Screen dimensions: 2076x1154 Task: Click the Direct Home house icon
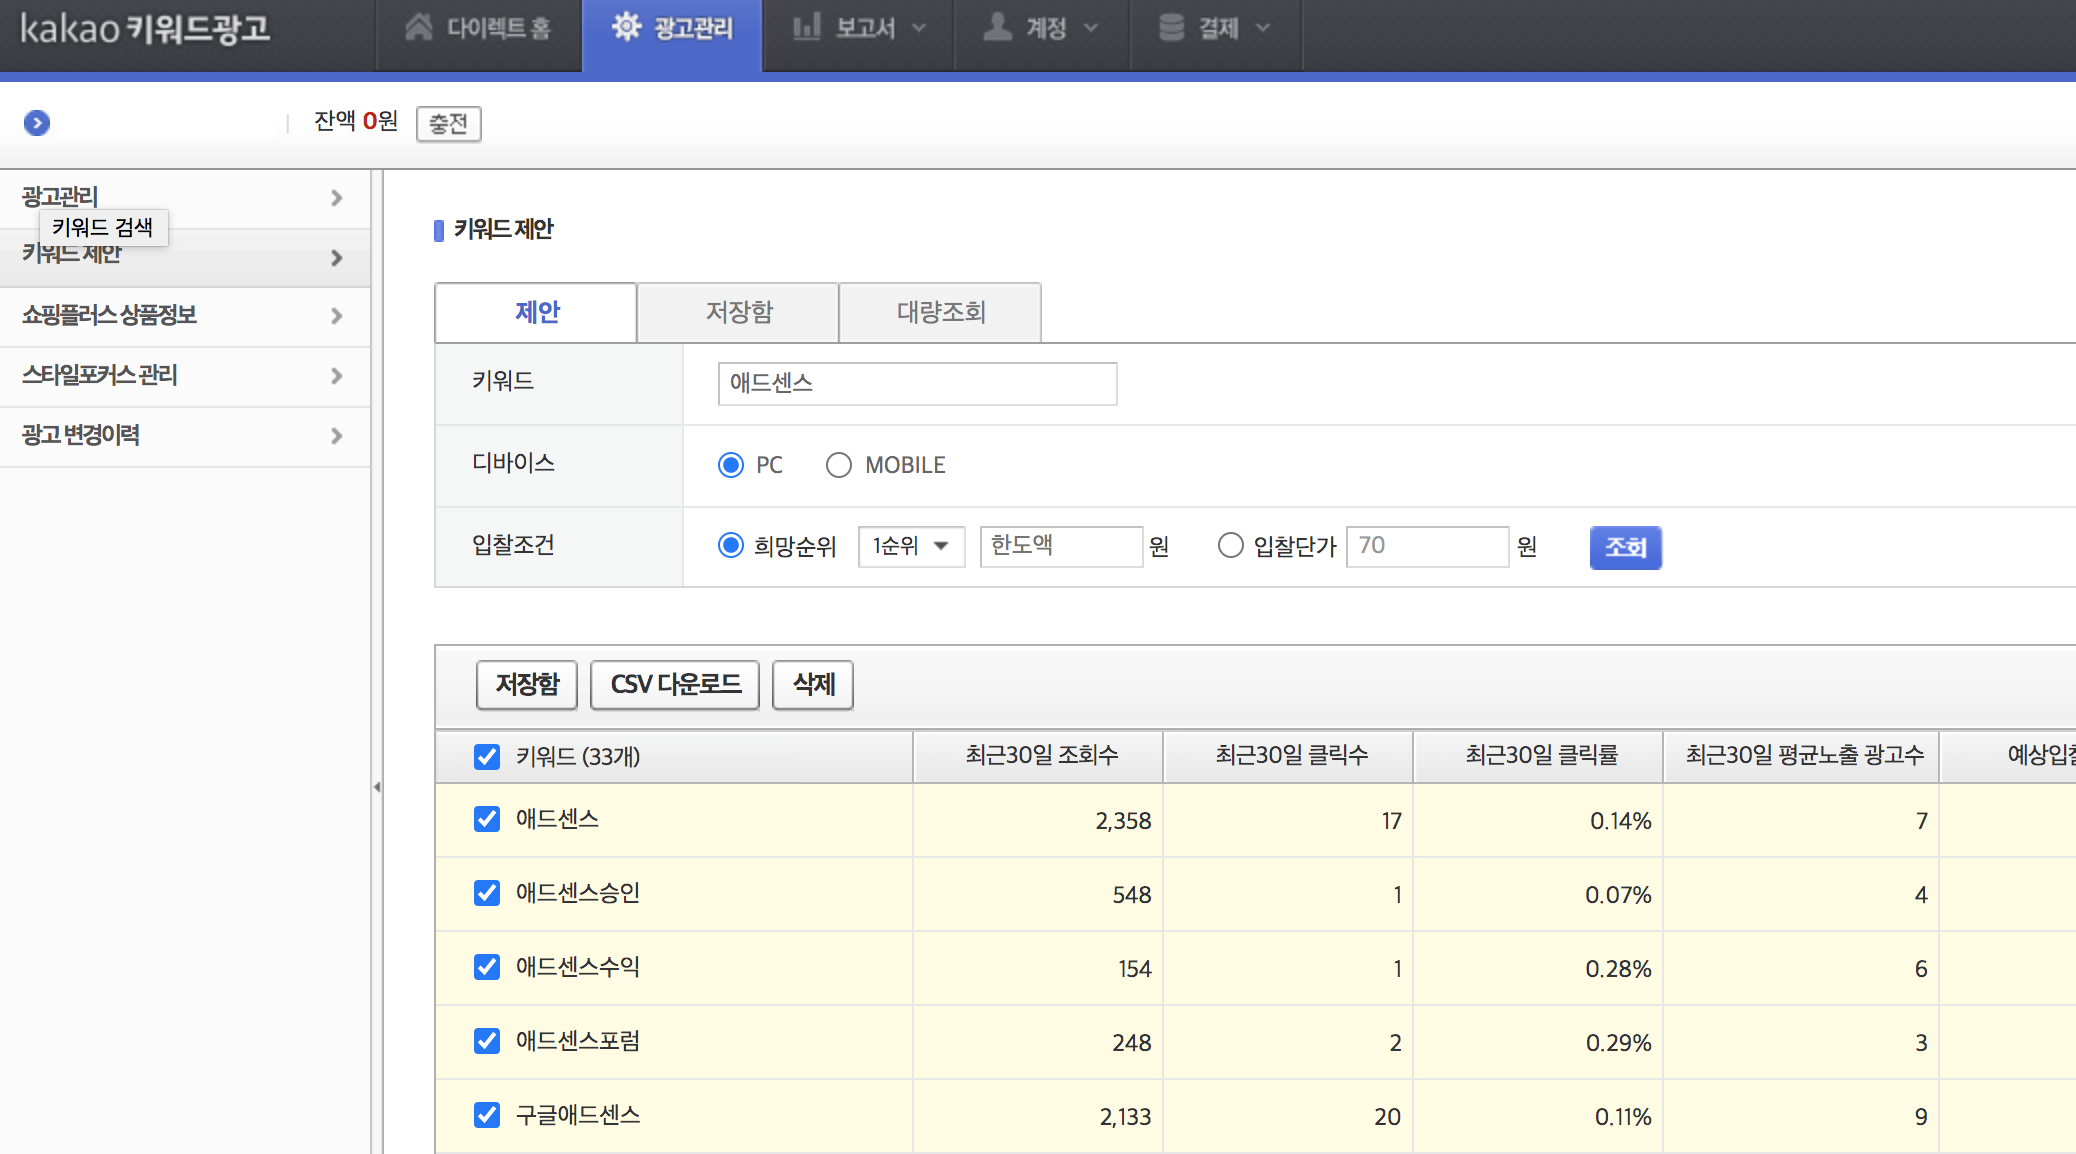419,27
